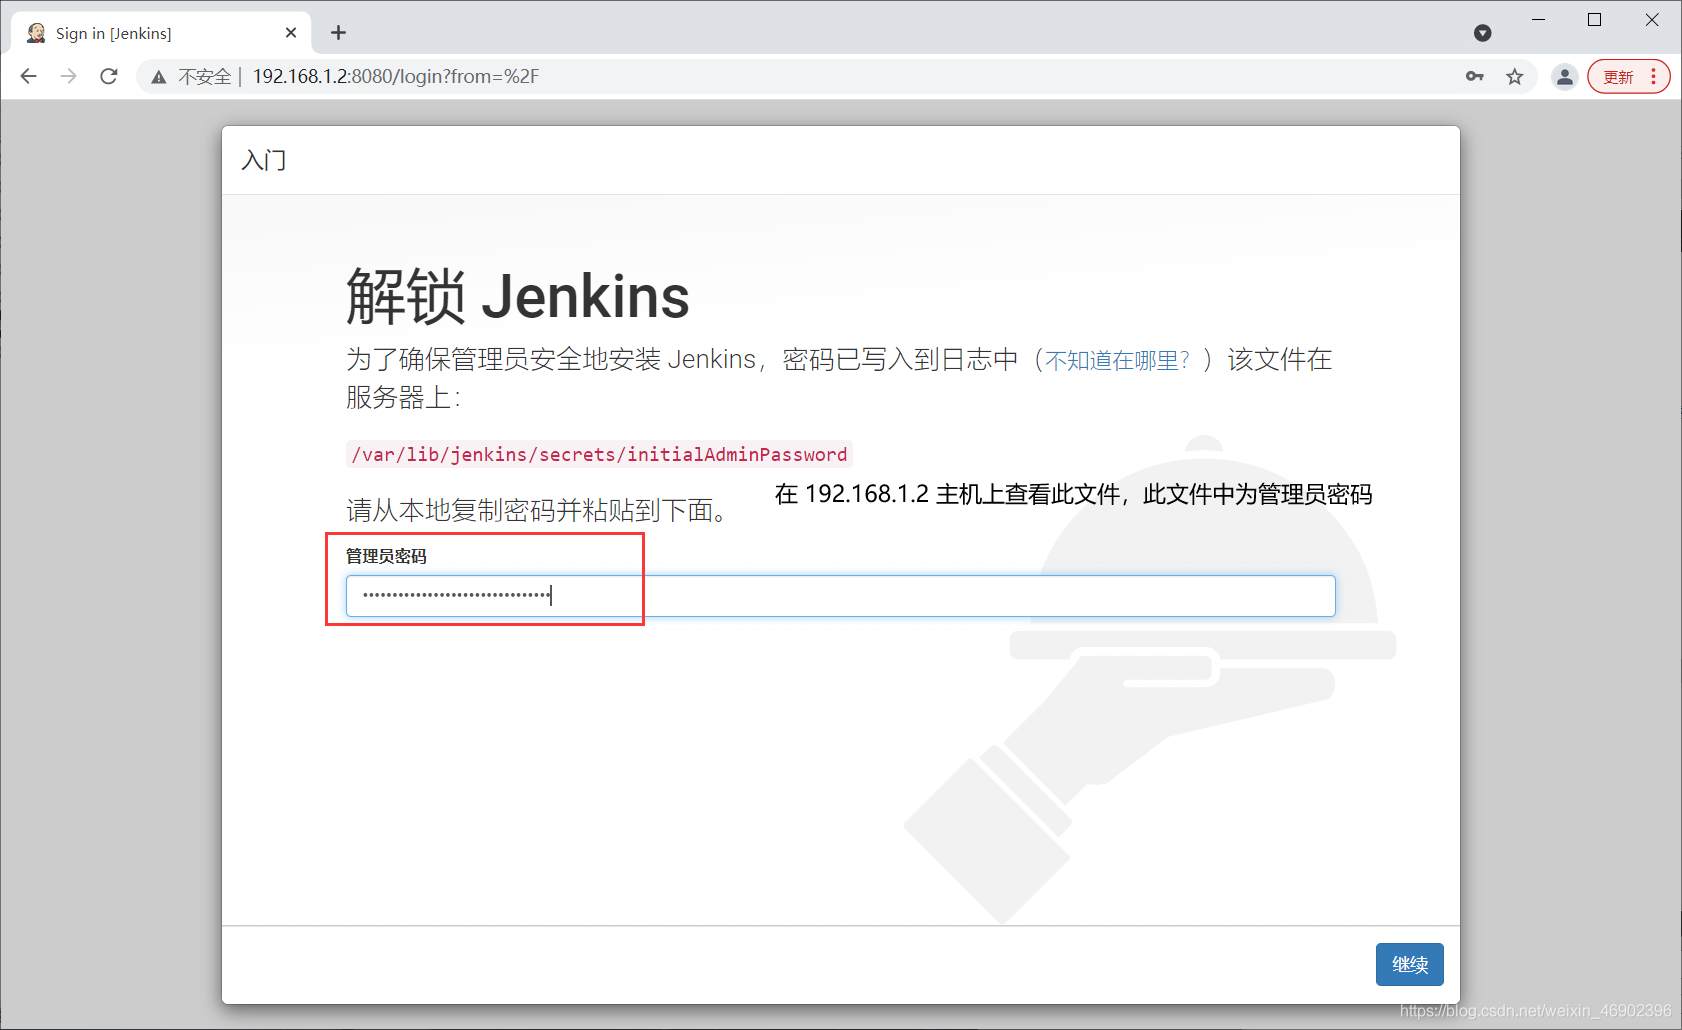Viewport: 1682px width, 1030px height.
Task: Open the not-secure site warning icon
Action: (159, 77)
